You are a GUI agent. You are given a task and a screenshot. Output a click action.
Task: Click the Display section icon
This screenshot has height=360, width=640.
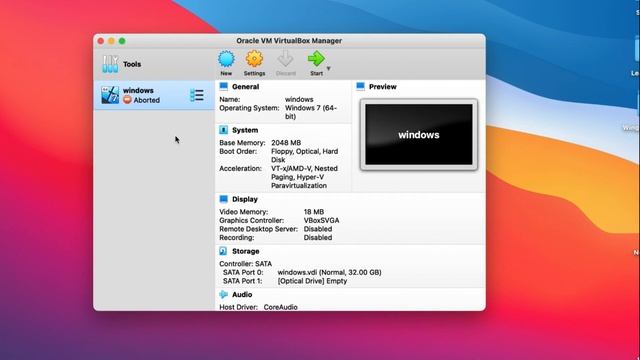[223, 199]
